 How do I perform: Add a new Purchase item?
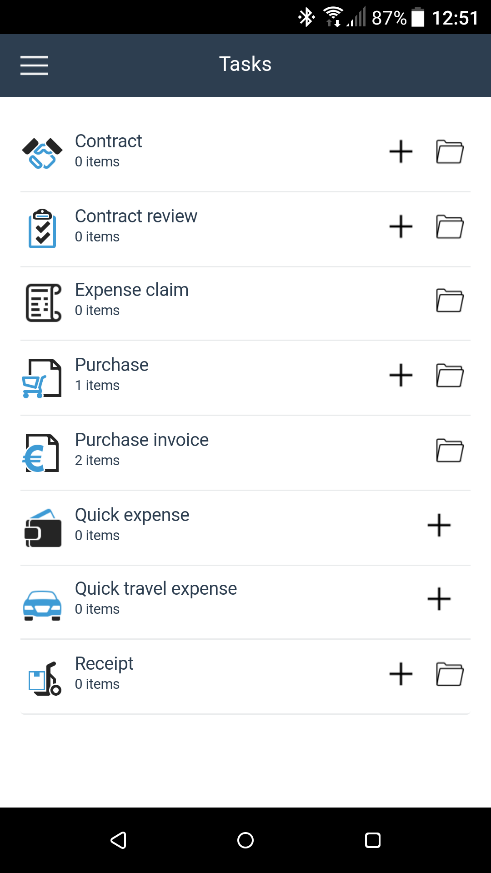401,375
